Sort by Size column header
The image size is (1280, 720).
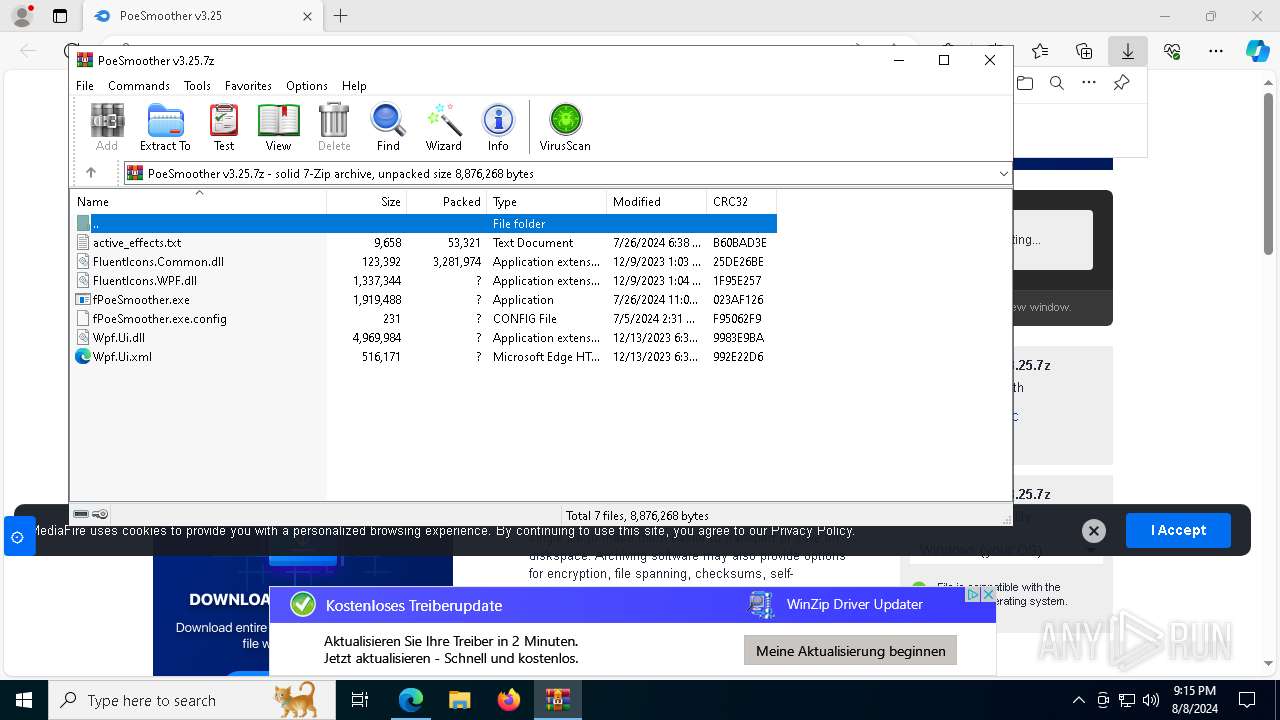(367, 201)
